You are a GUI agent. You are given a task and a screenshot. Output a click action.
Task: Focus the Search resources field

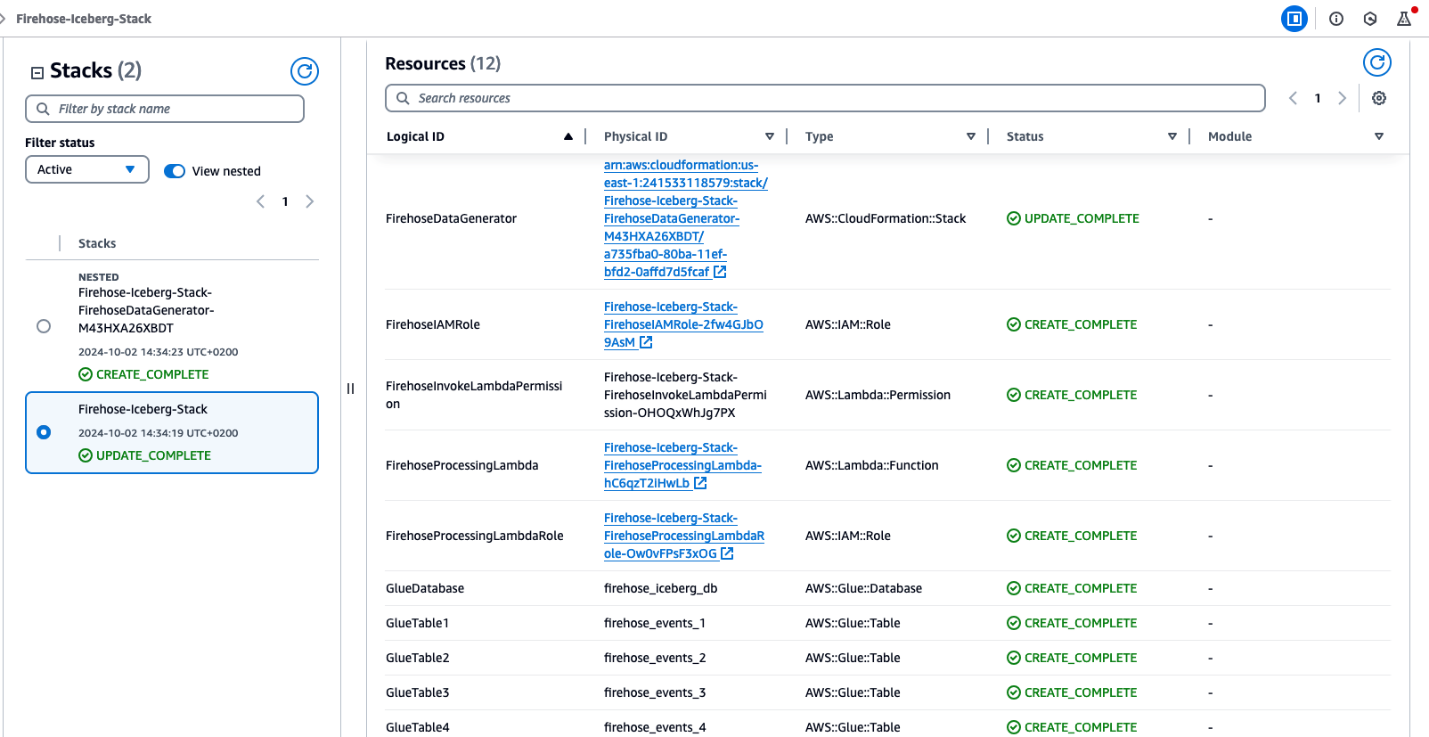pos(825,98)
